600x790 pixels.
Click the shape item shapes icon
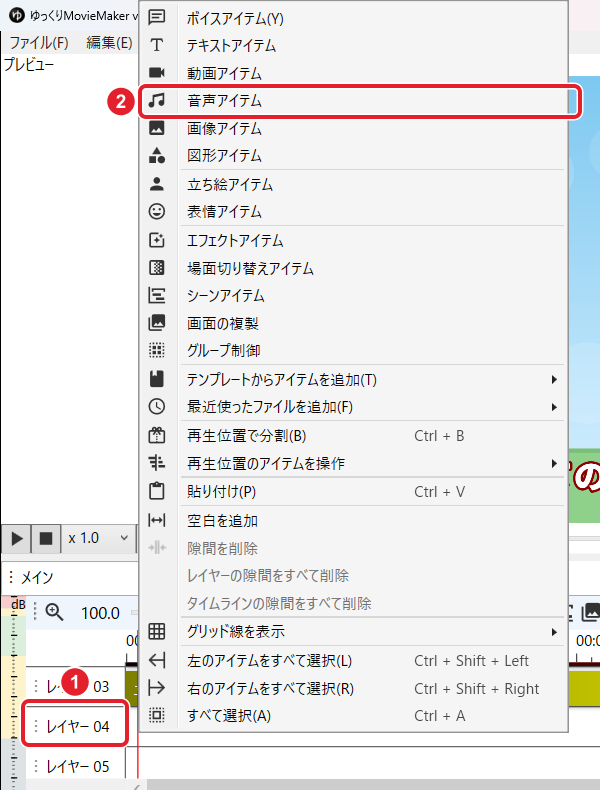tap(157, 155)
